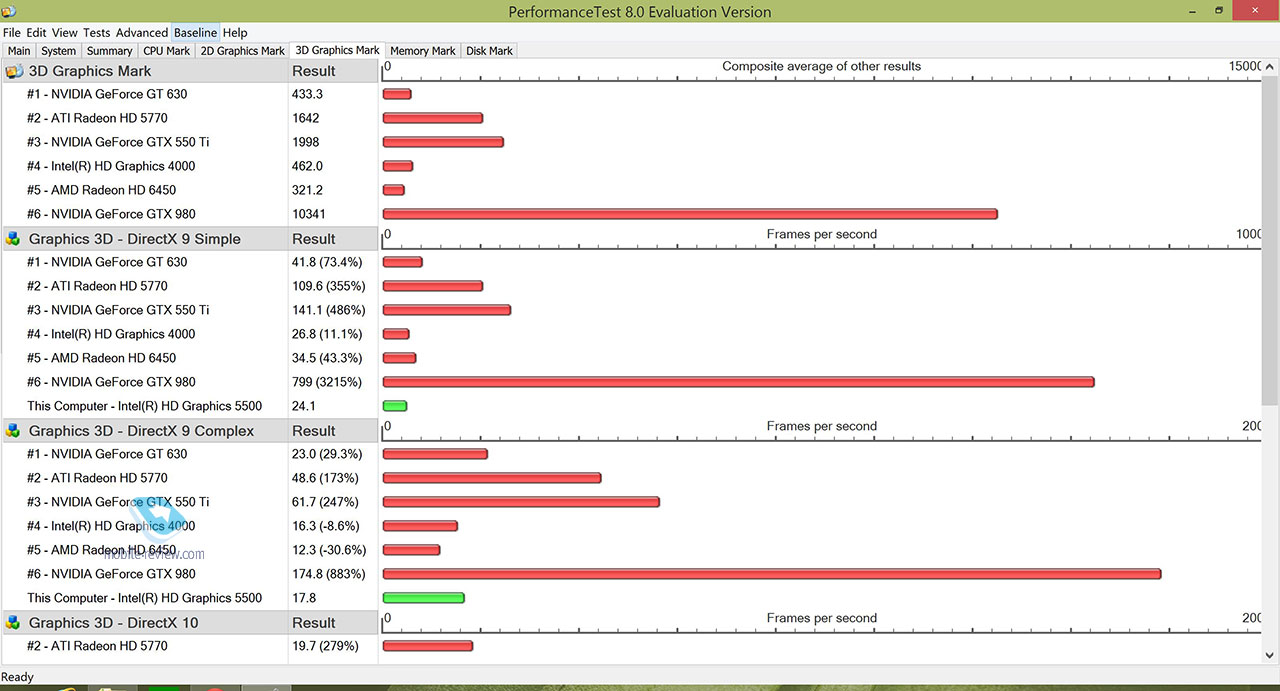Screen dimensions: 1280x691
Task: Click the DirectX 9 Simple section icon
Action: 13,239
